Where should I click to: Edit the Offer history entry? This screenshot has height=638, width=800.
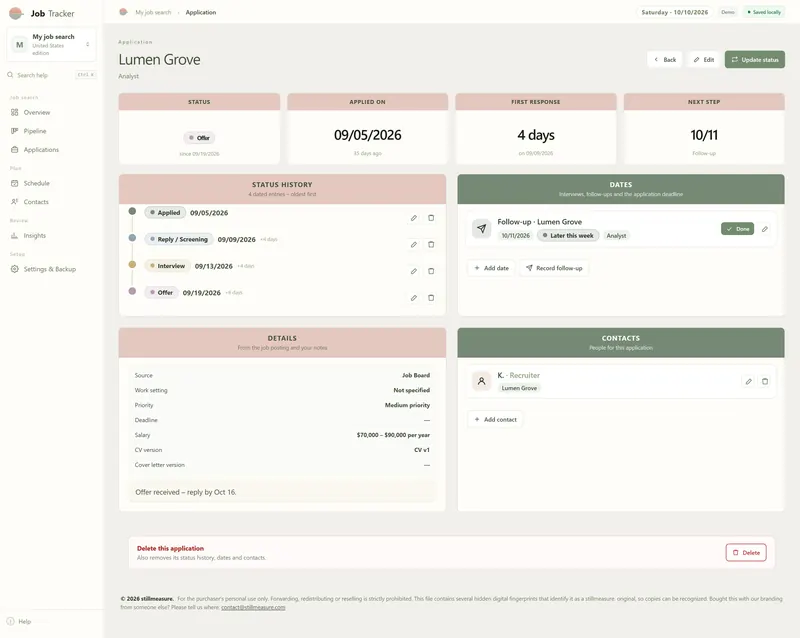(x=414, y=298)
